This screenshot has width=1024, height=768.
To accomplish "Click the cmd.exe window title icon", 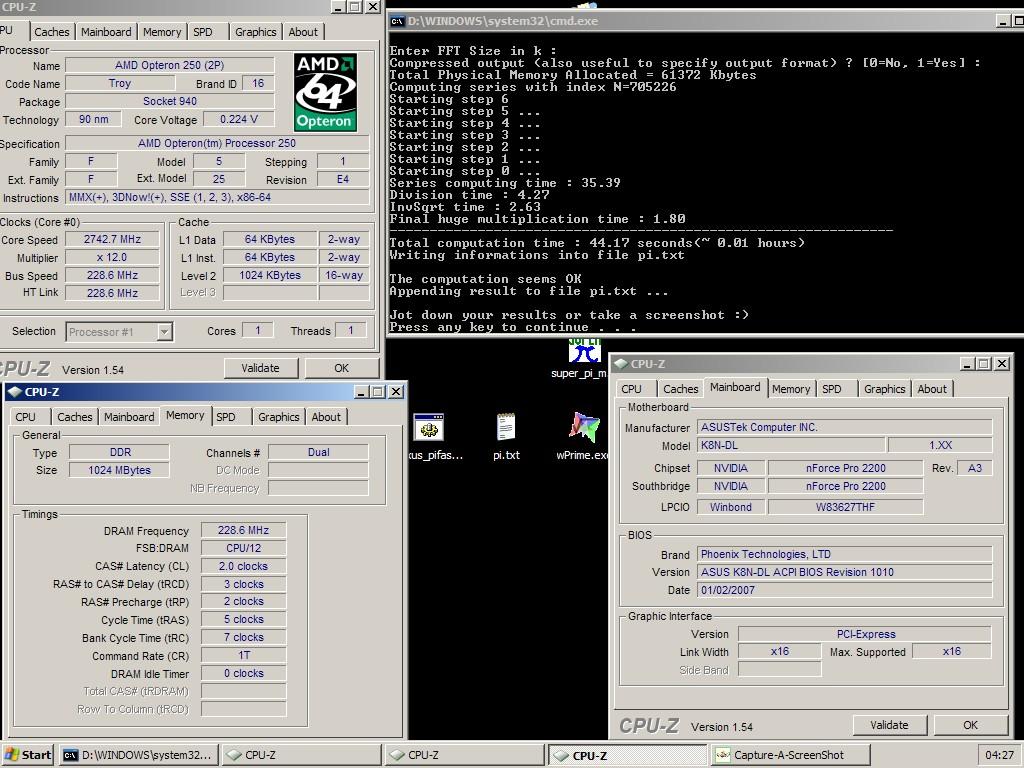I will (396, 21).
